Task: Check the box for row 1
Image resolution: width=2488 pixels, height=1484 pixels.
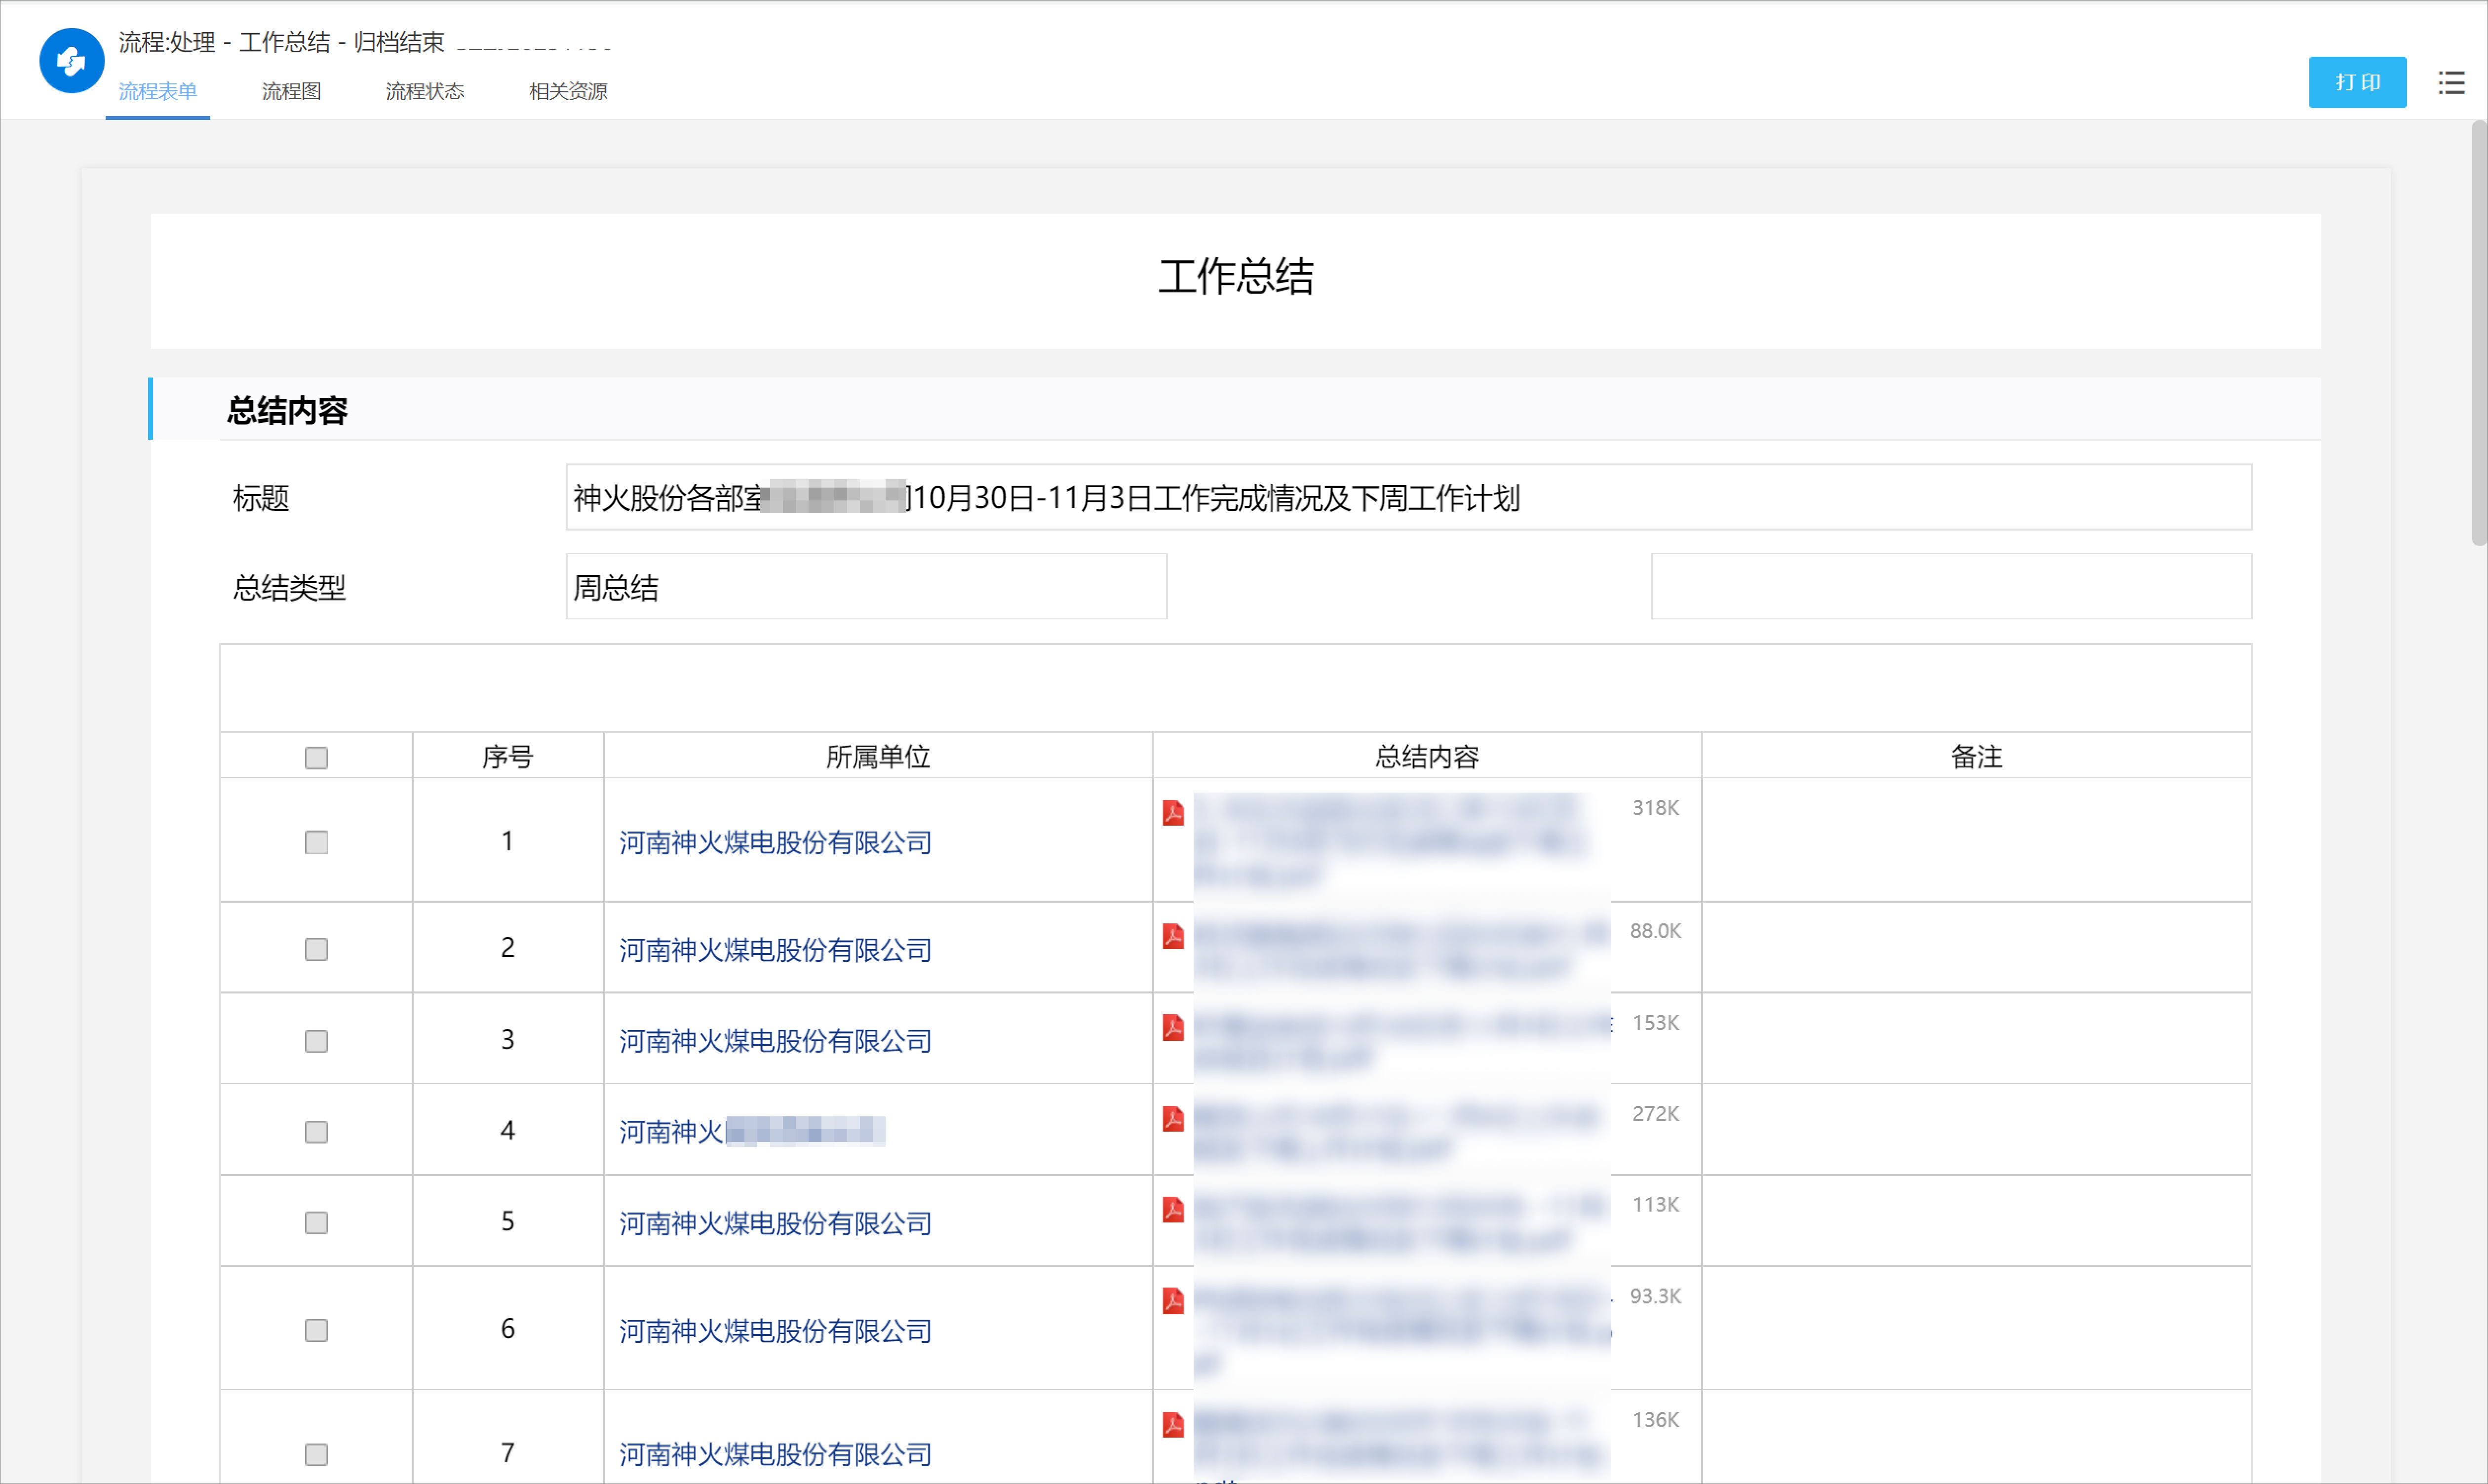Action: pyautogui.click(x=316, y=842)
